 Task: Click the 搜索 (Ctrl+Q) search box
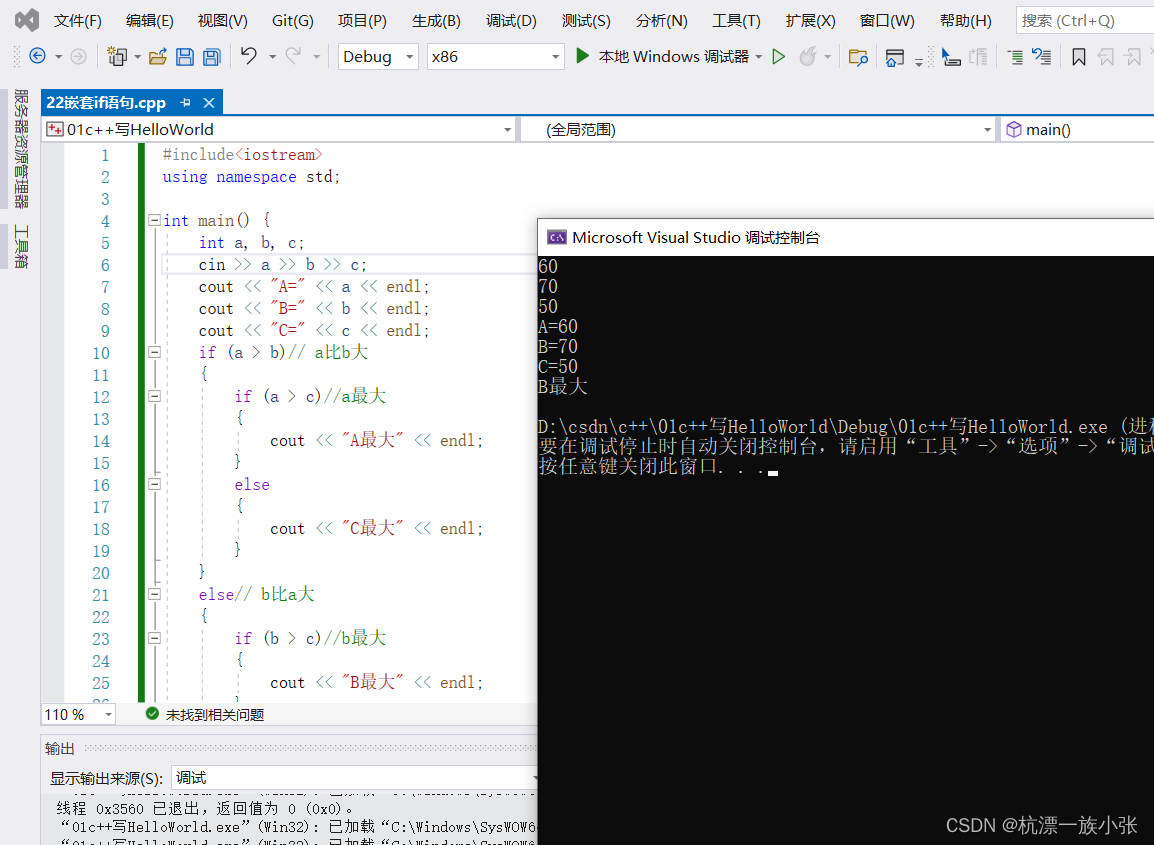1085,21
